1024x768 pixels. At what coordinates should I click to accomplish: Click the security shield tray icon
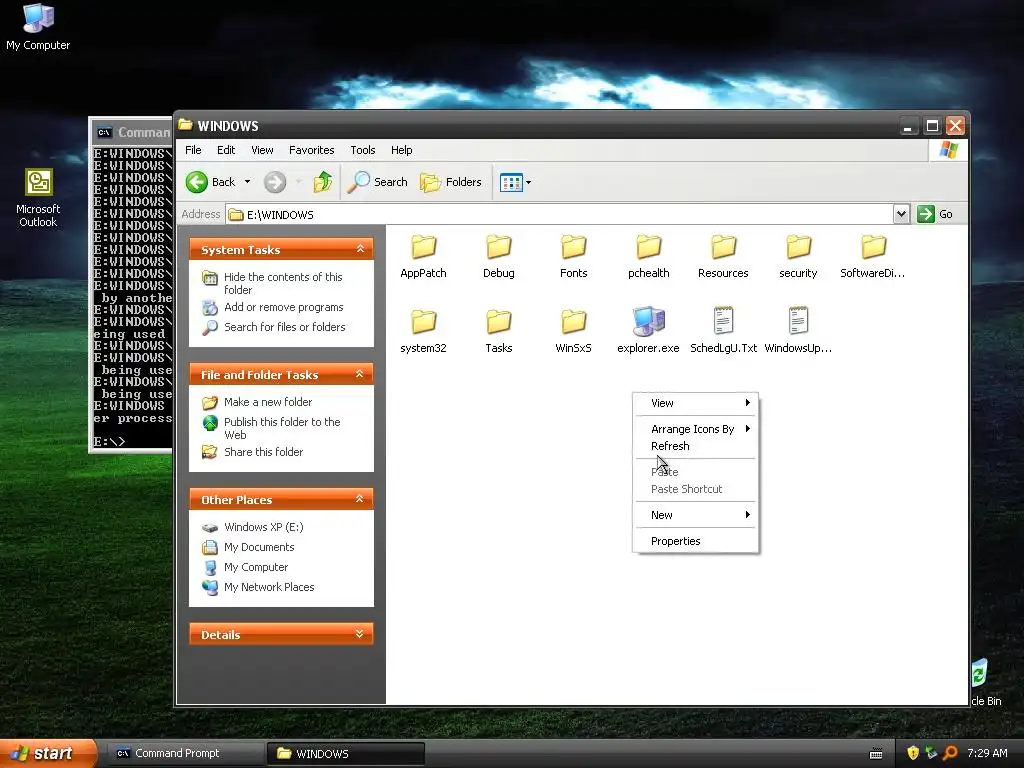913,753
